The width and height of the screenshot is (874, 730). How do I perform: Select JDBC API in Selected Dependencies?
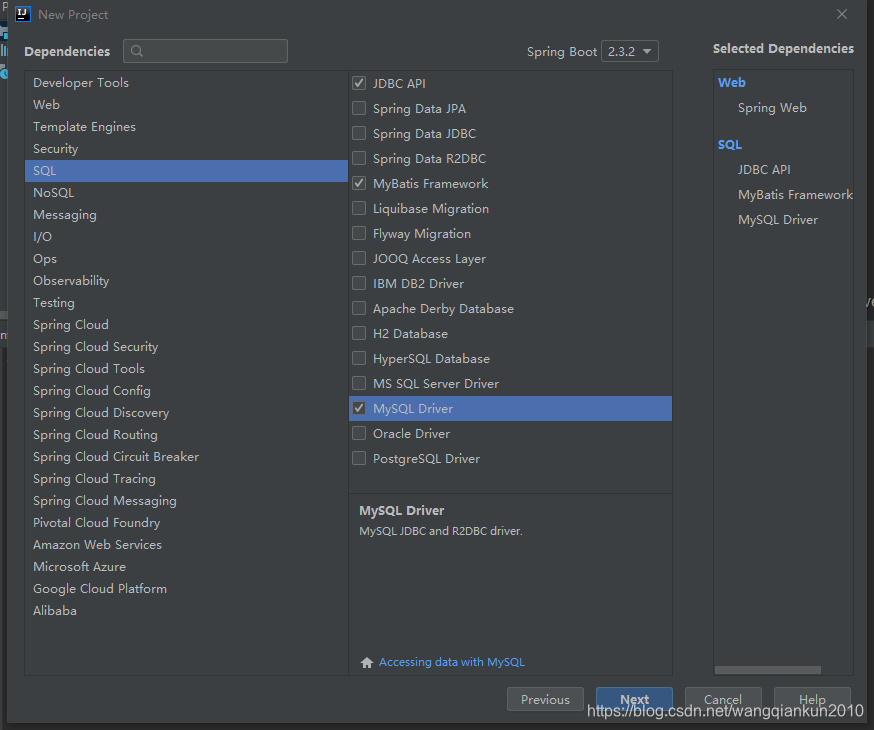(x=764, y=169)
